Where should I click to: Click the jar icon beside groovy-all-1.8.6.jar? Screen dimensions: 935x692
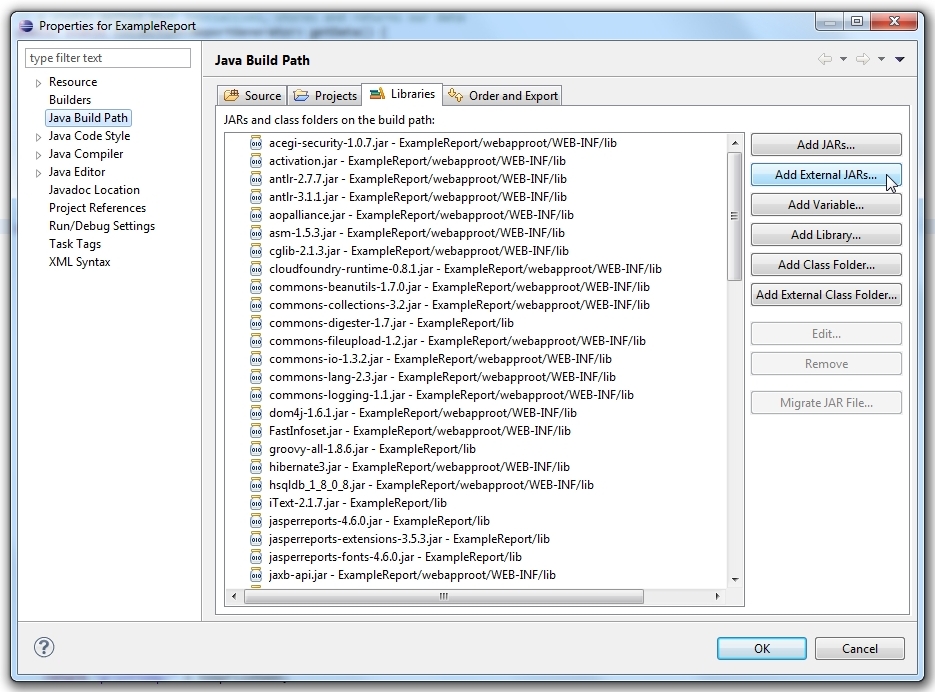click(256, 449)
